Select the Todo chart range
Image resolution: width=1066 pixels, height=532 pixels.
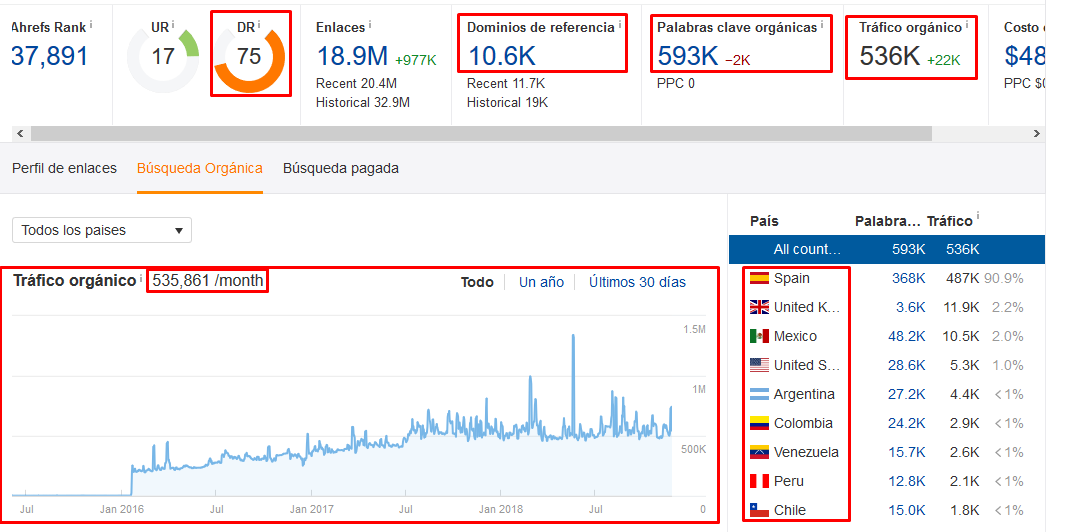(x=477, y=282)
